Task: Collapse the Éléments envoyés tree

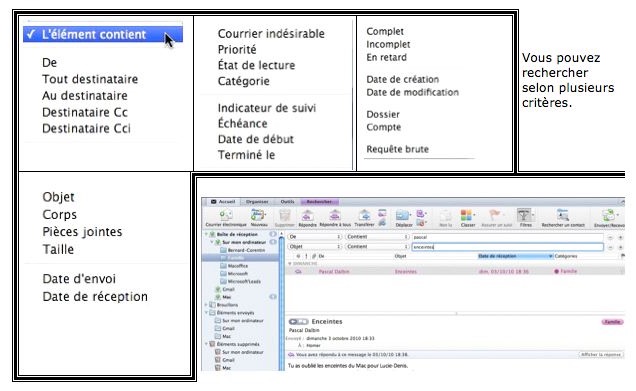Action: (x=206, y=313)
